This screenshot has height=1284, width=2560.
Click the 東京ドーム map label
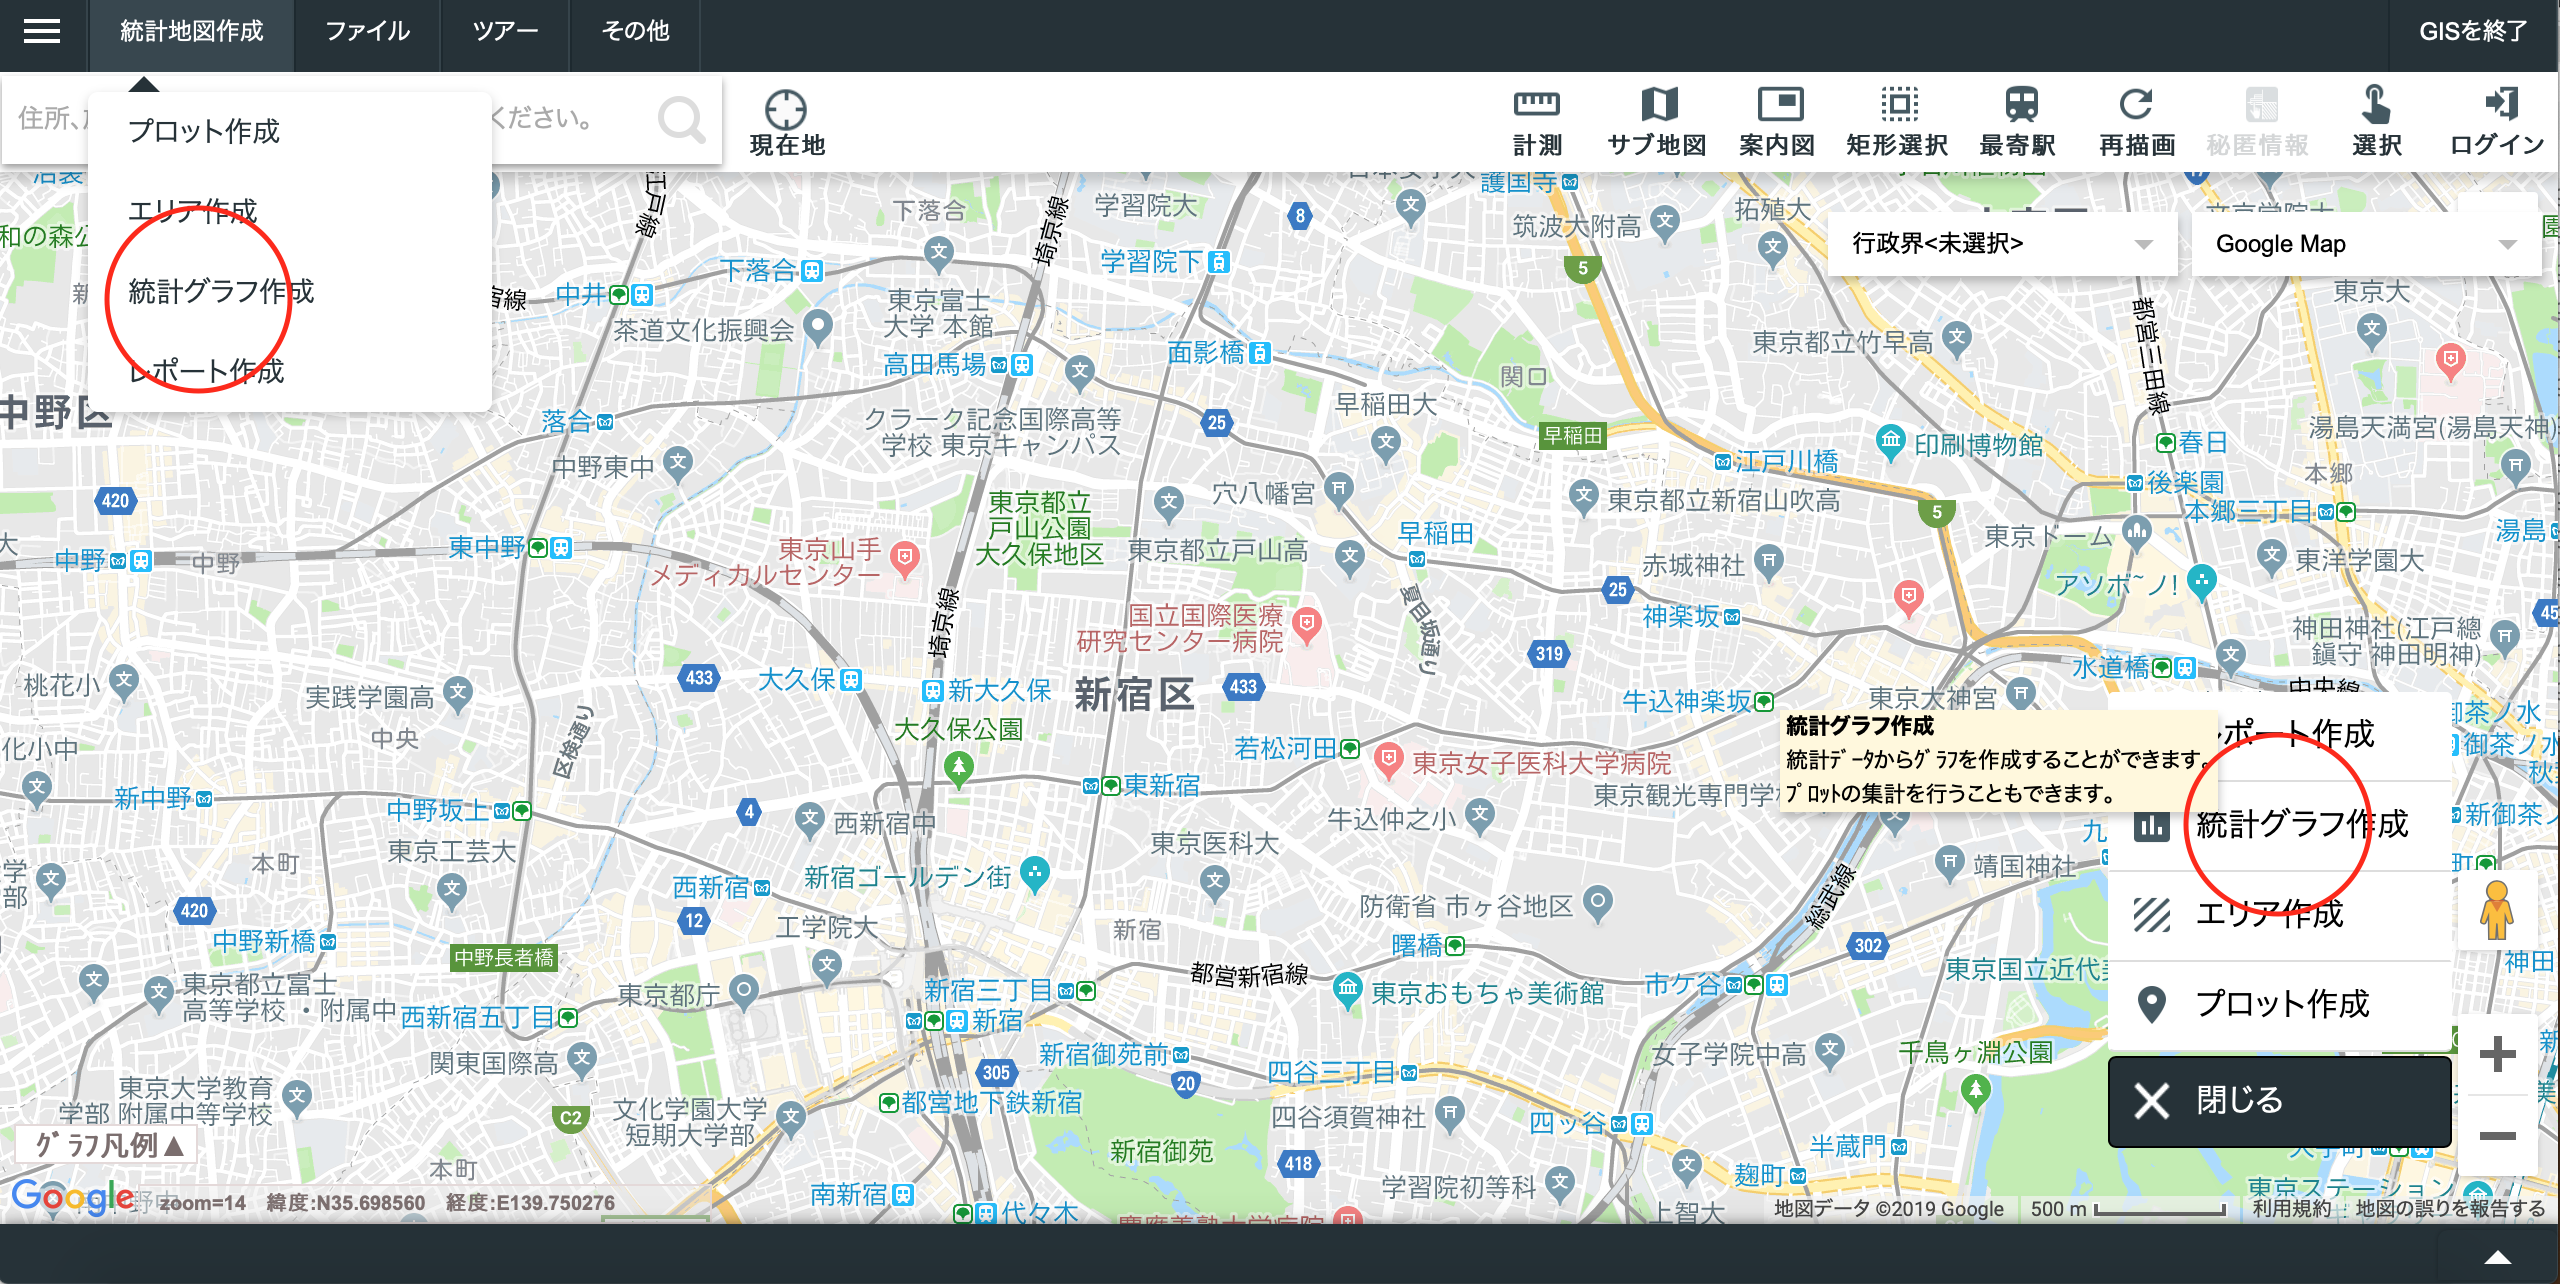point(2048,537)
